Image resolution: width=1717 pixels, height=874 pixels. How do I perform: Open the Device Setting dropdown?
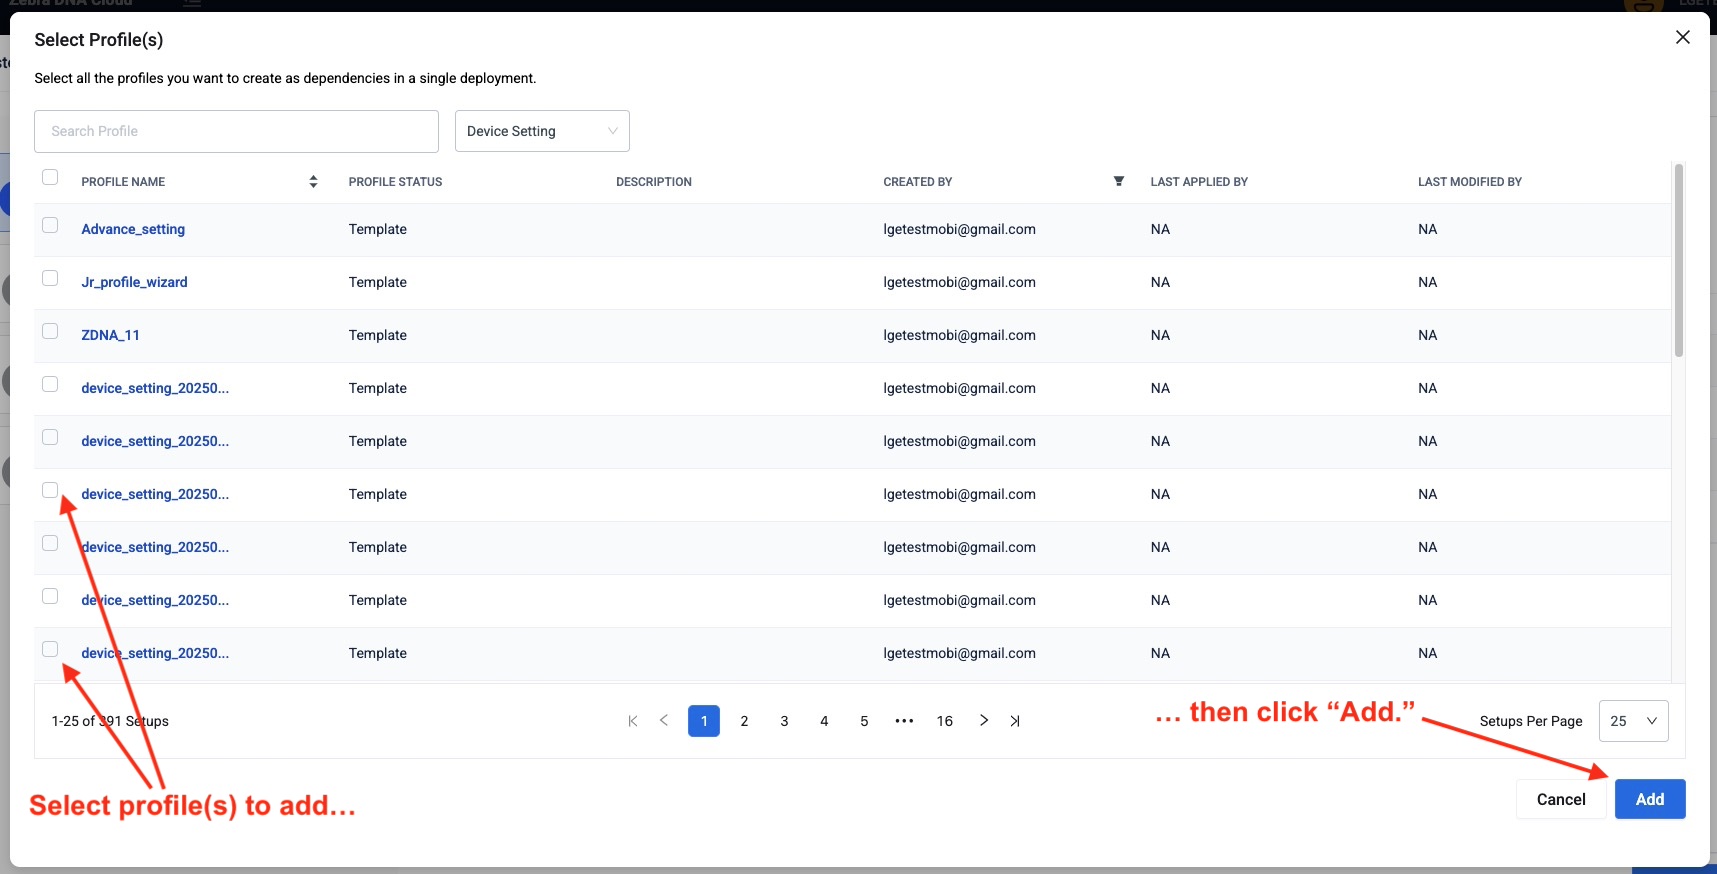click(x=541, y=131)
